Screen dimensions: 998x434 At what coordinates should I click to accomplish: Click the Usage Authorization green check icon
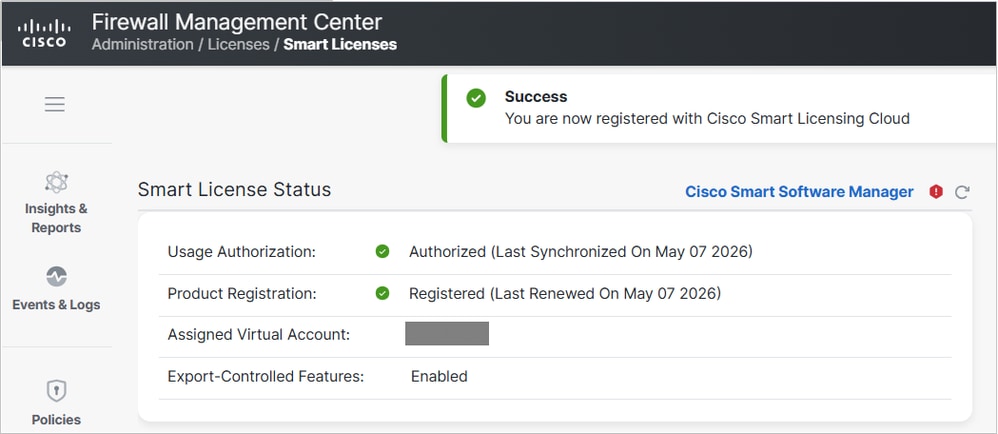pyautogui.click(x=382, y=251)
